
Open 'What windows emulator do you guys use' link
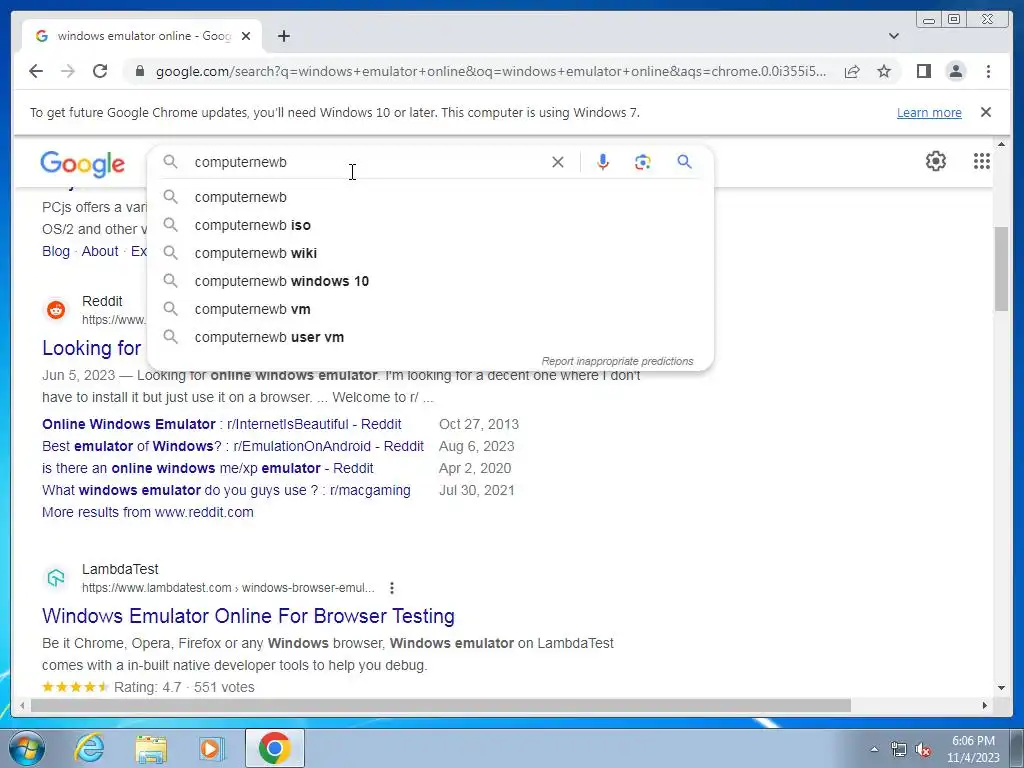point(226,490)
